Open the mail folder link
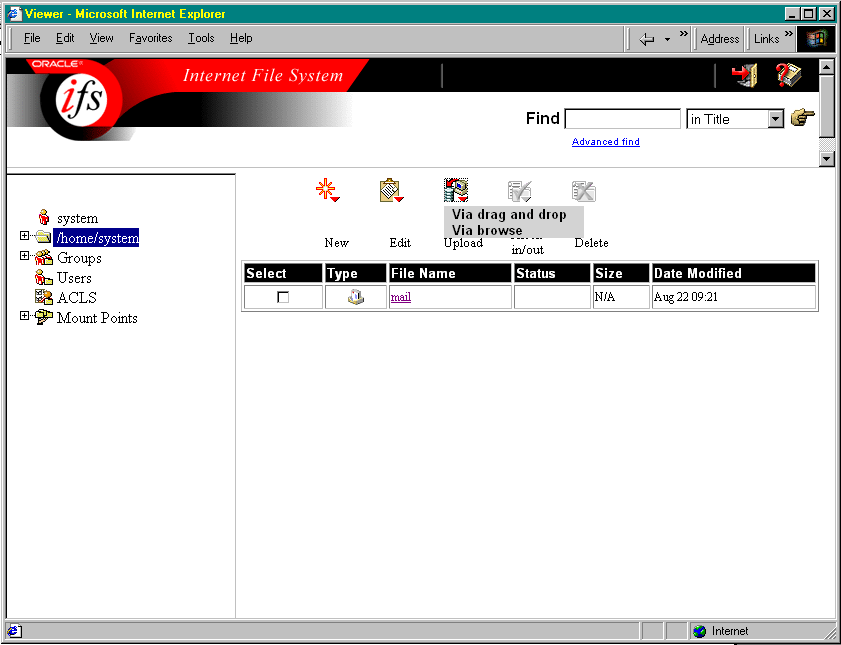 coord(401,296)
